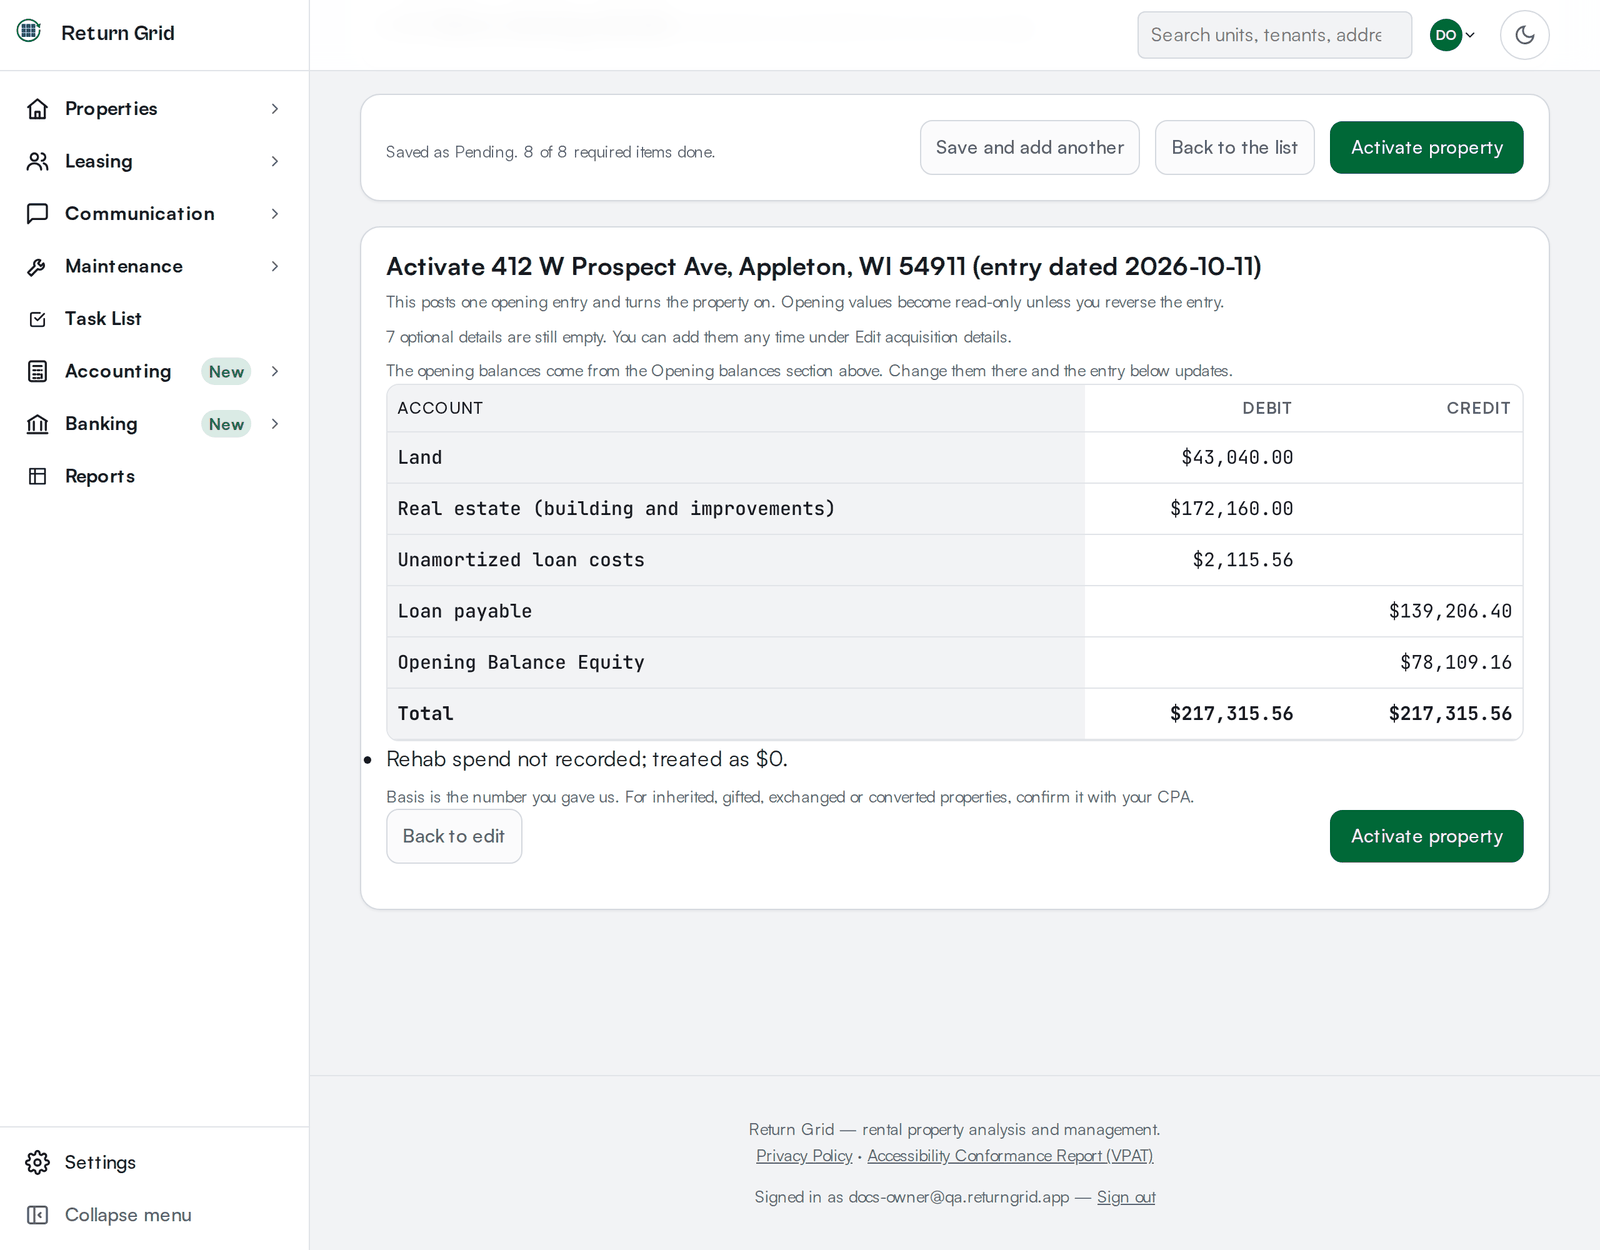Click Unamortized loan costs row label
This screenshot has width=1600, height=1250.
pyautogui.click(x=521, y=560)
